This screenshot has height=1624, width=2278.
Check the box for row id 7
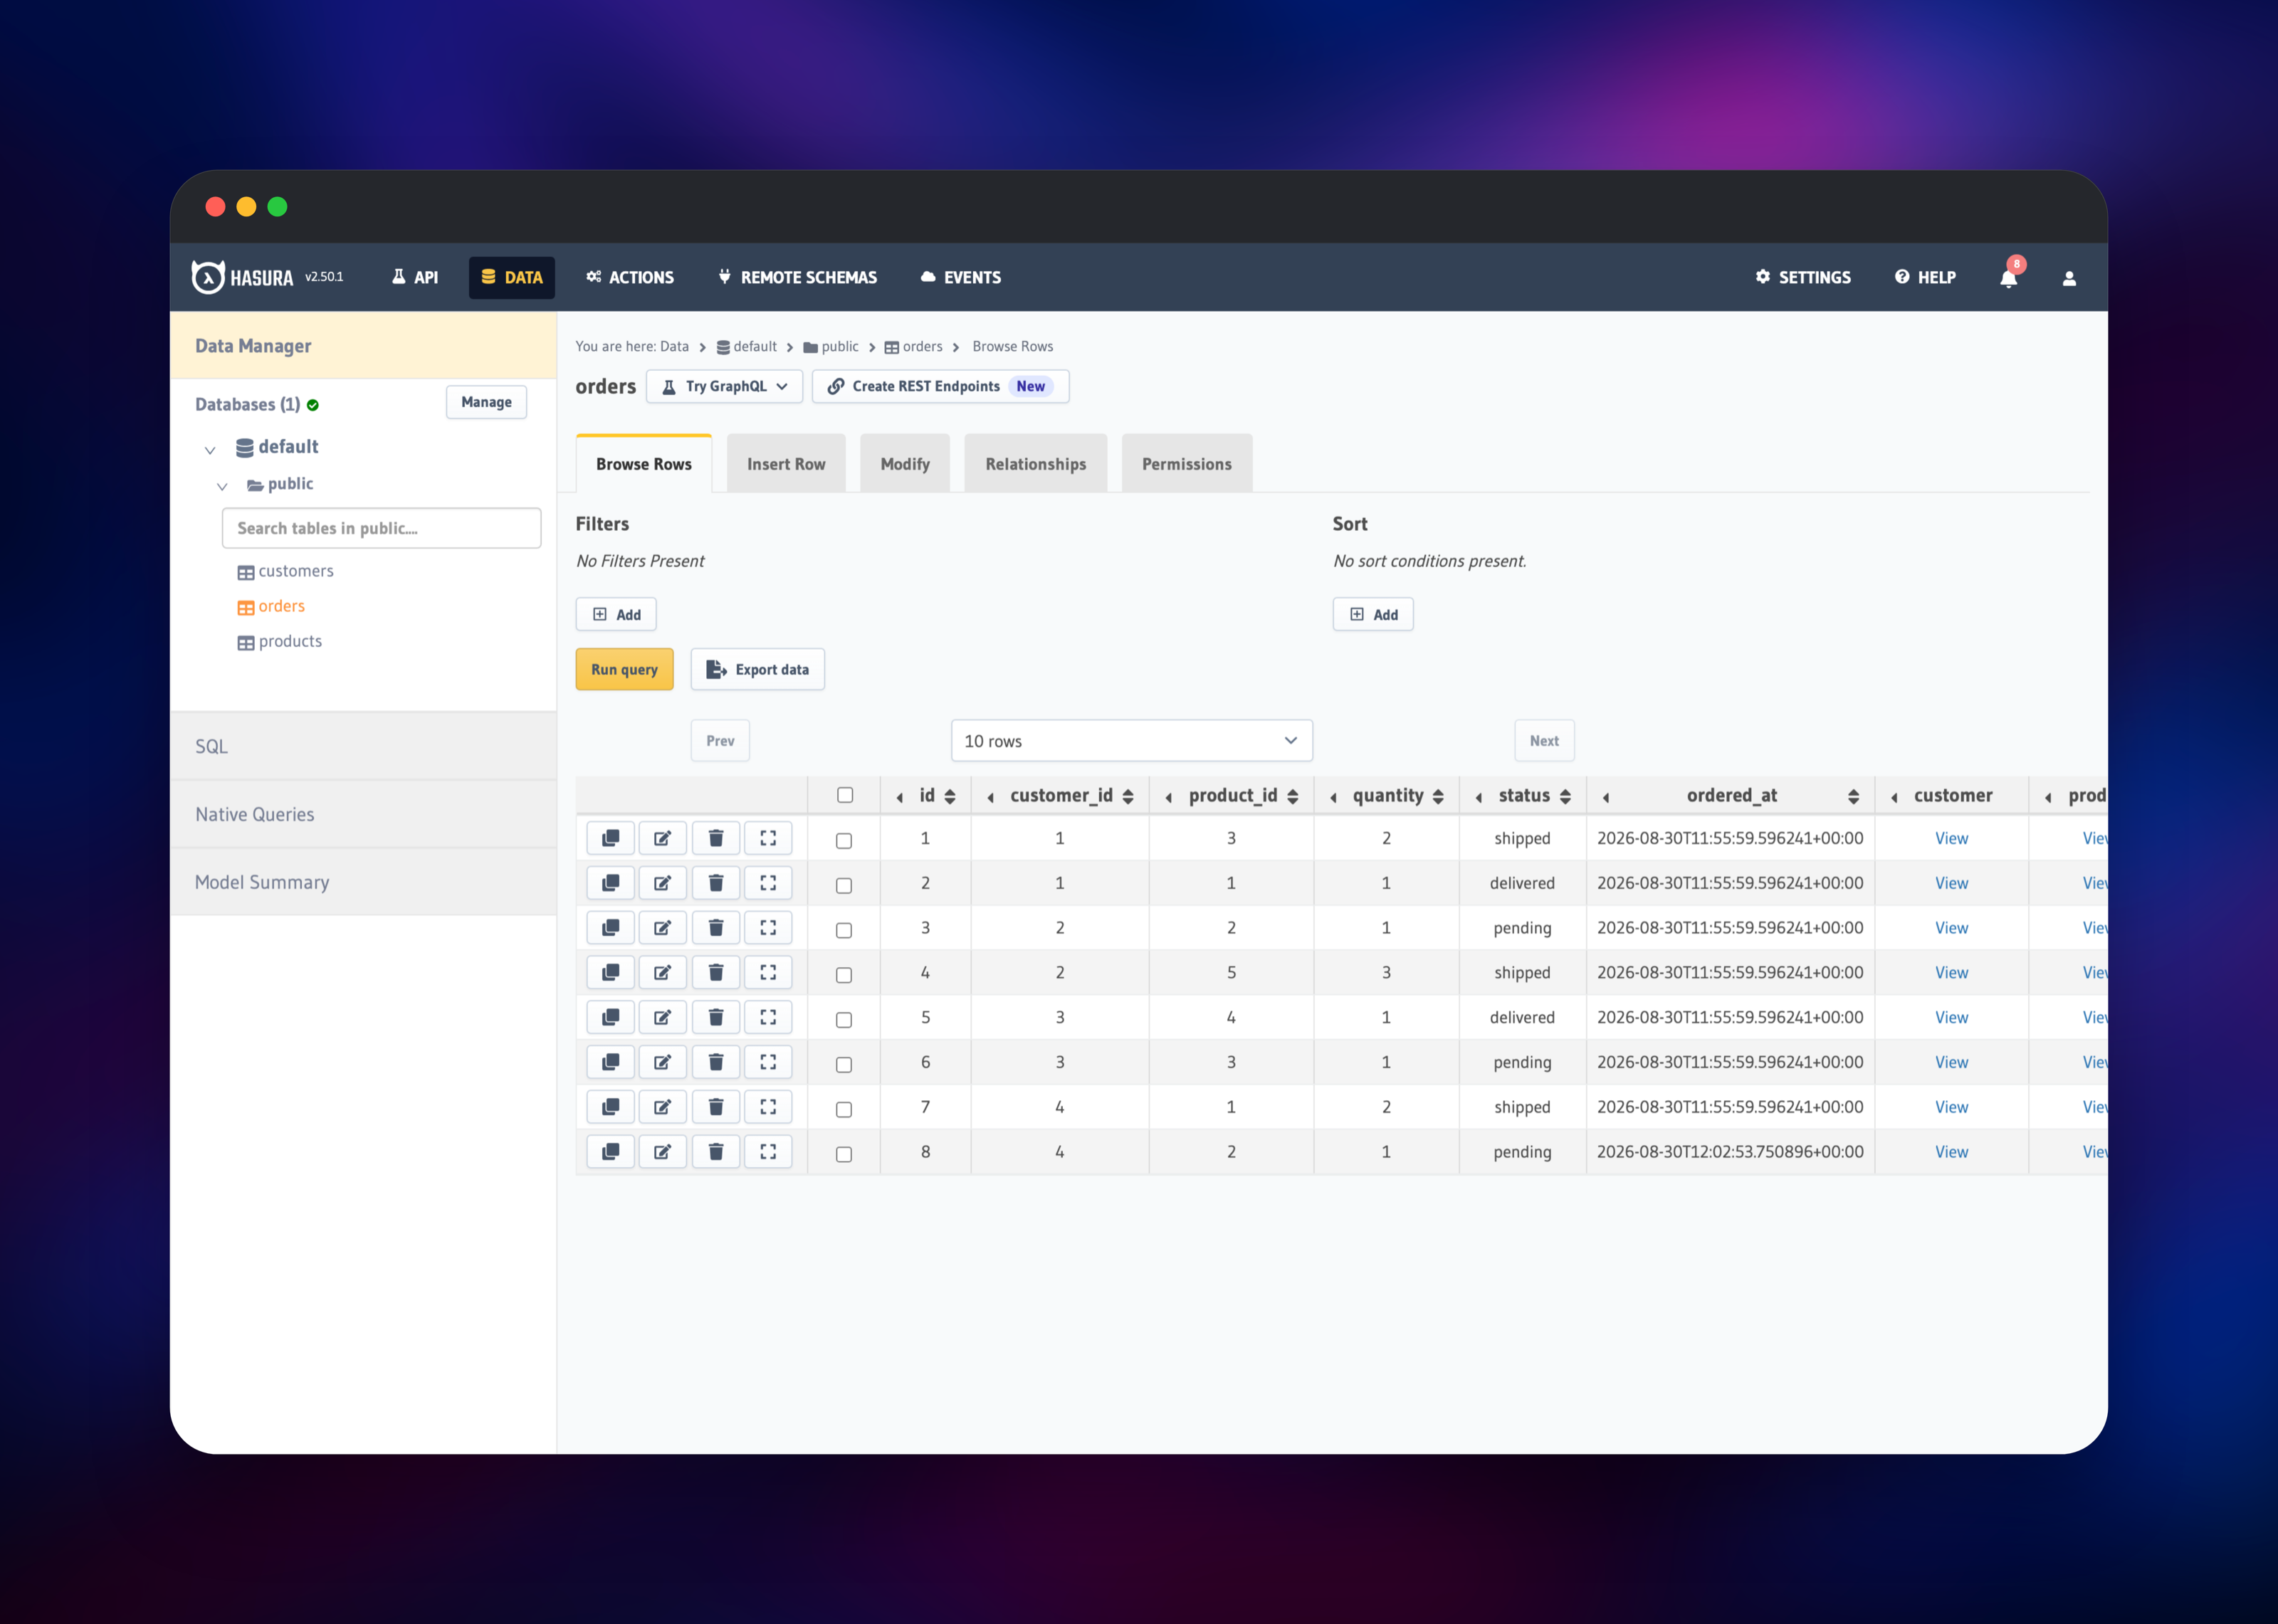[x=844, y=1110]
